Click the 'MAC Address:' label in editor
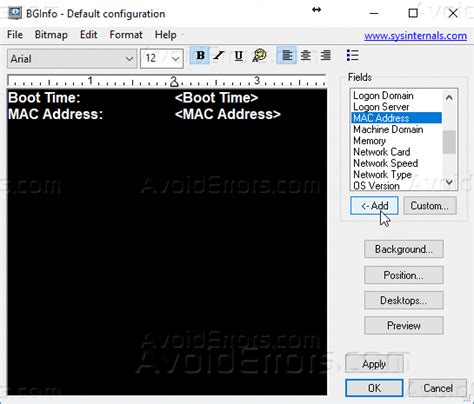The width and height of the screenshot is (474, 404). click(x=55, y=114)
